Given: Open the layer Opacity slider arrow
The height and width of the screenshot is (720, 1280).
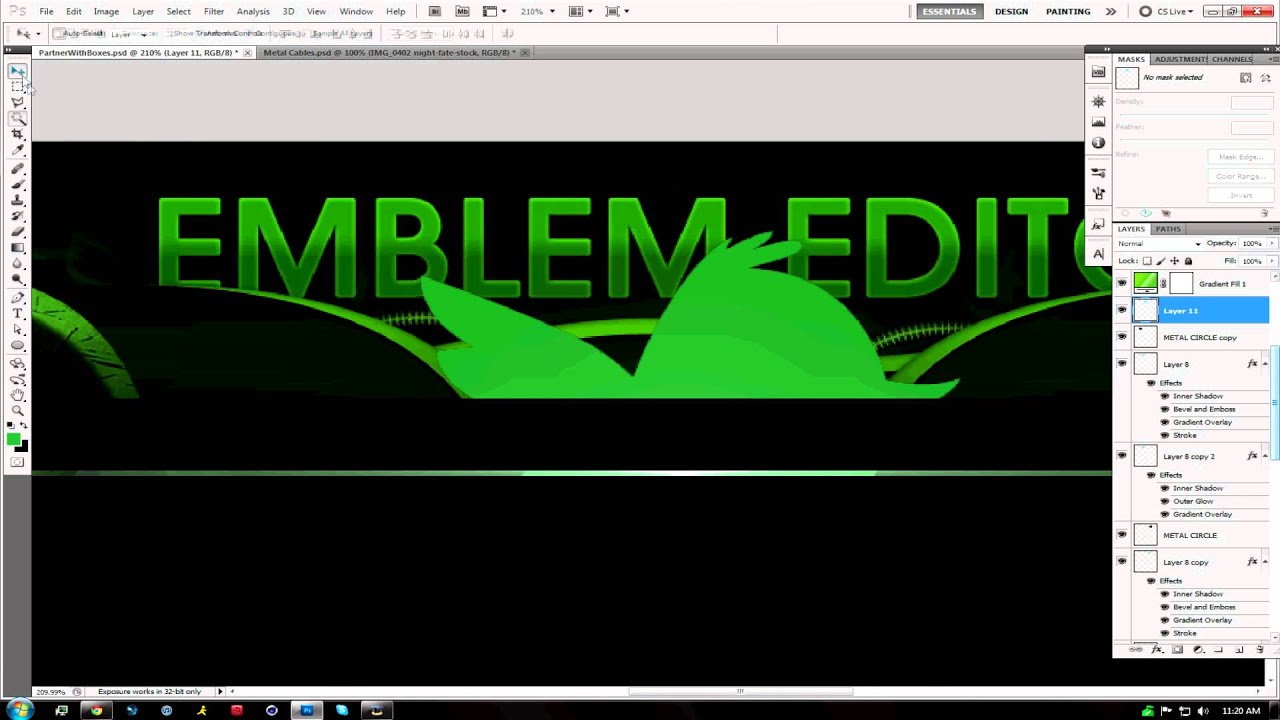Looking at the screenshot, I should click(x=1272, y=244).
